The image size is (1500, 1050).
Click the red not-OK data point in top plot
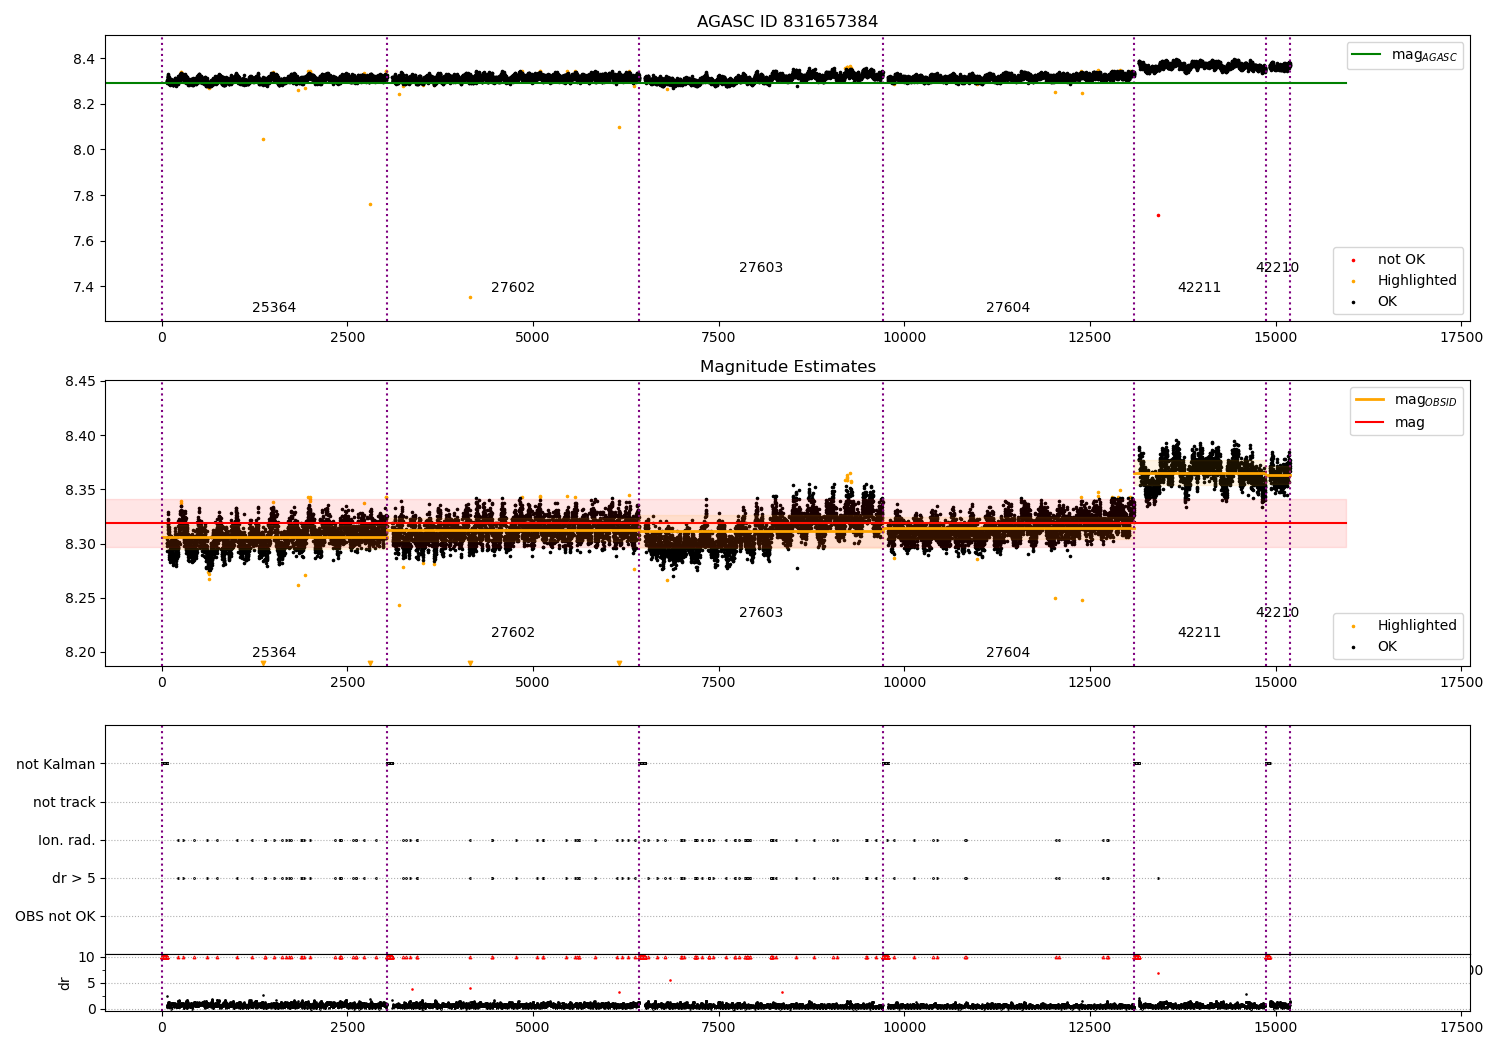(x=1158, y=215)
